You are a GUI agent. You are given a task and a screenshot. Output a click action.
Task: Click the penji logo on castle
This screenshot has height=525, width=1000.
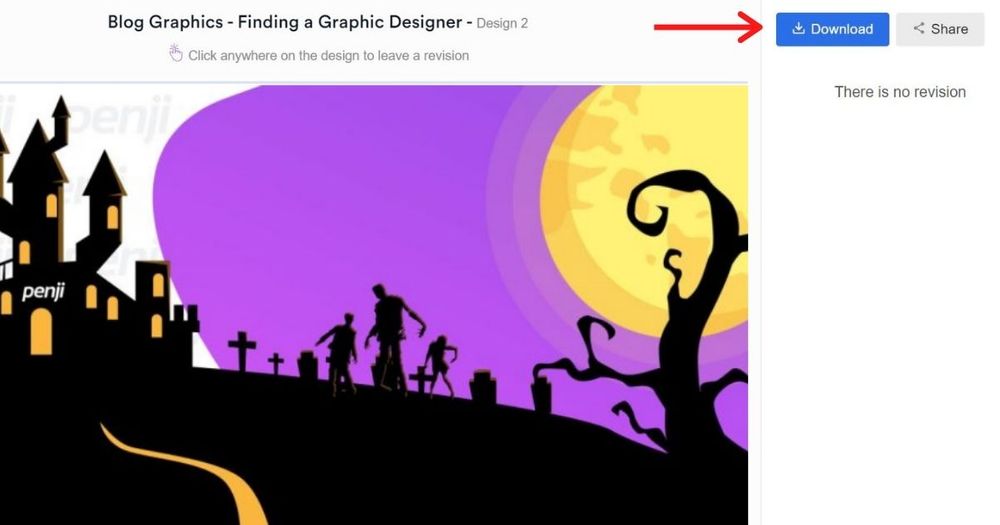click(x=43, y=292)
